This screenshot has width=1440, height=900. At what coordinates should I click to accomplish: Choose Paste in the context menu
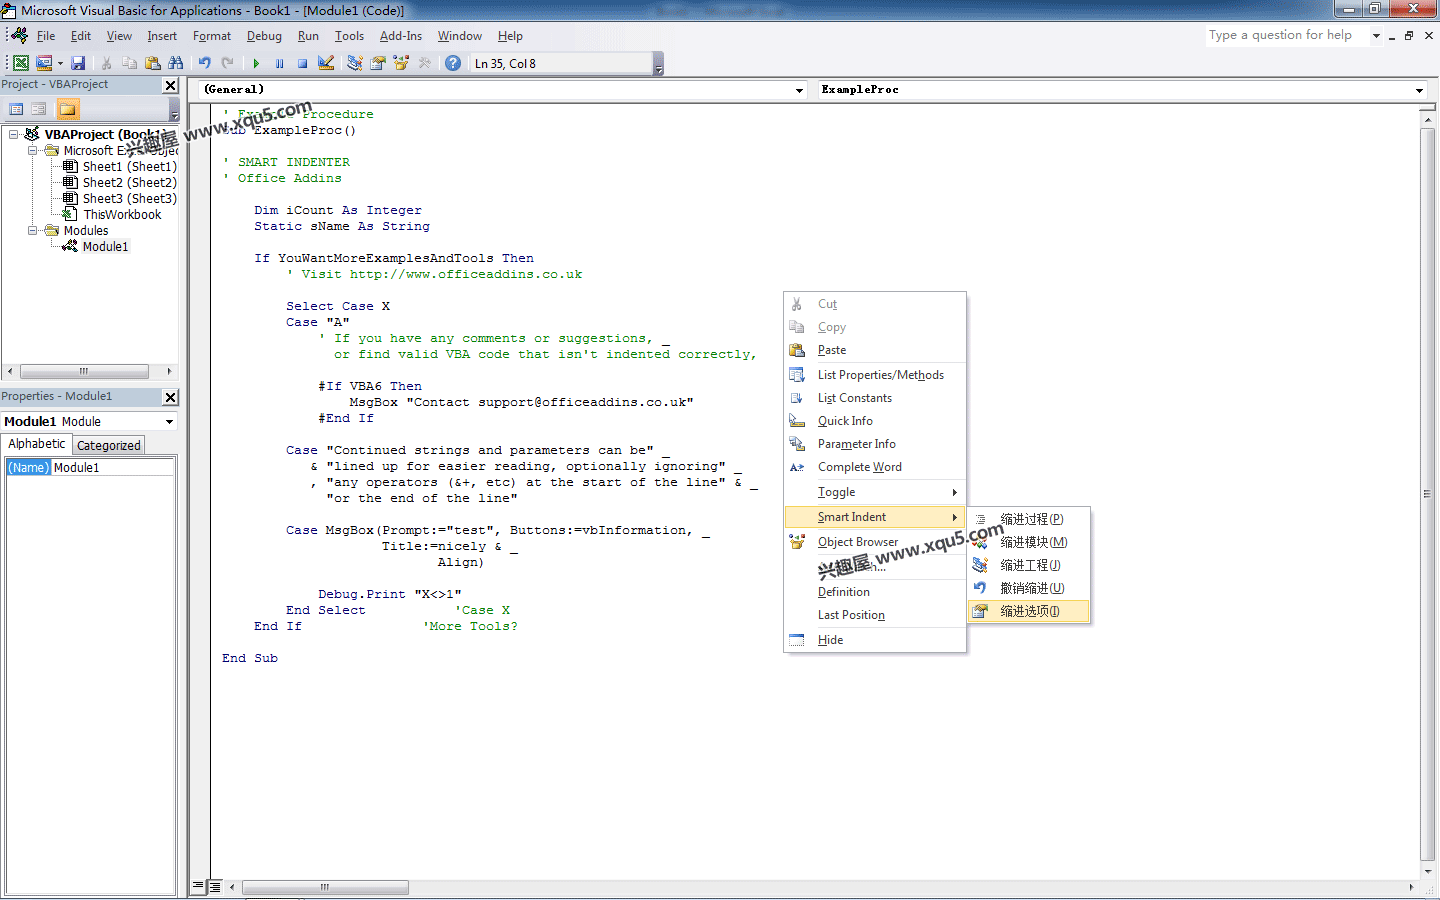pyautogui.click(x=875, y=350)
